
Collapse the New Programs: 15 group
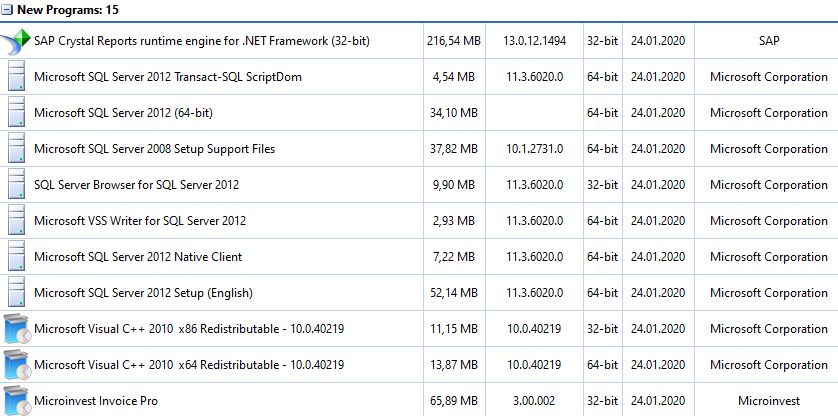(7, 10)
